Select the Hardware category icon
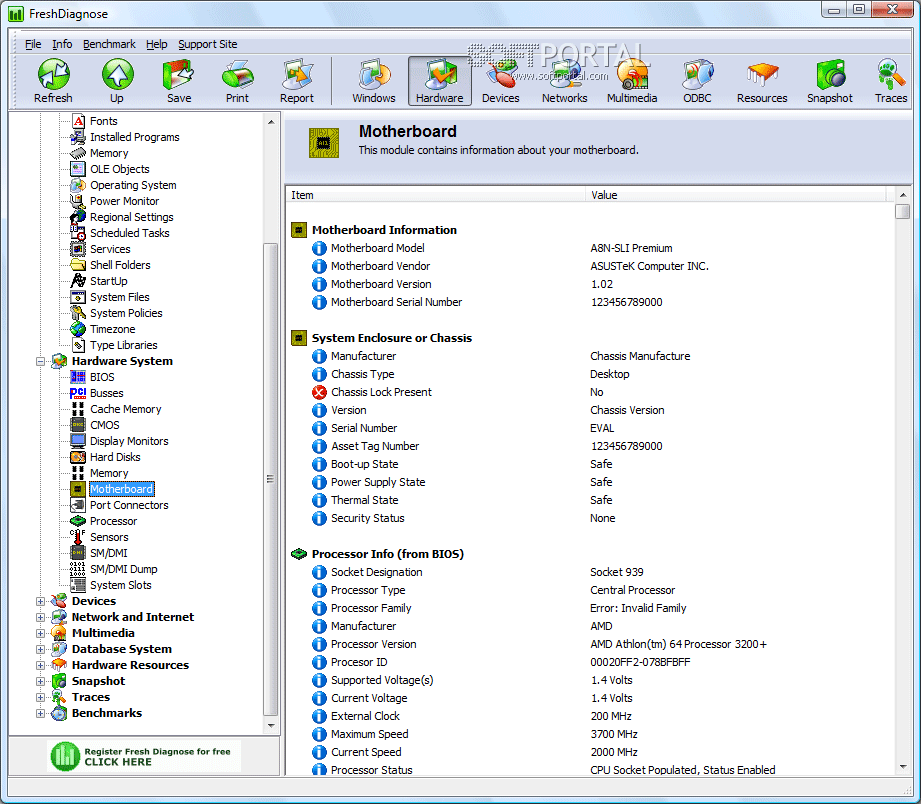Image resolution: width=921 pixels, height=804 pixels. [x=439, y=81]
